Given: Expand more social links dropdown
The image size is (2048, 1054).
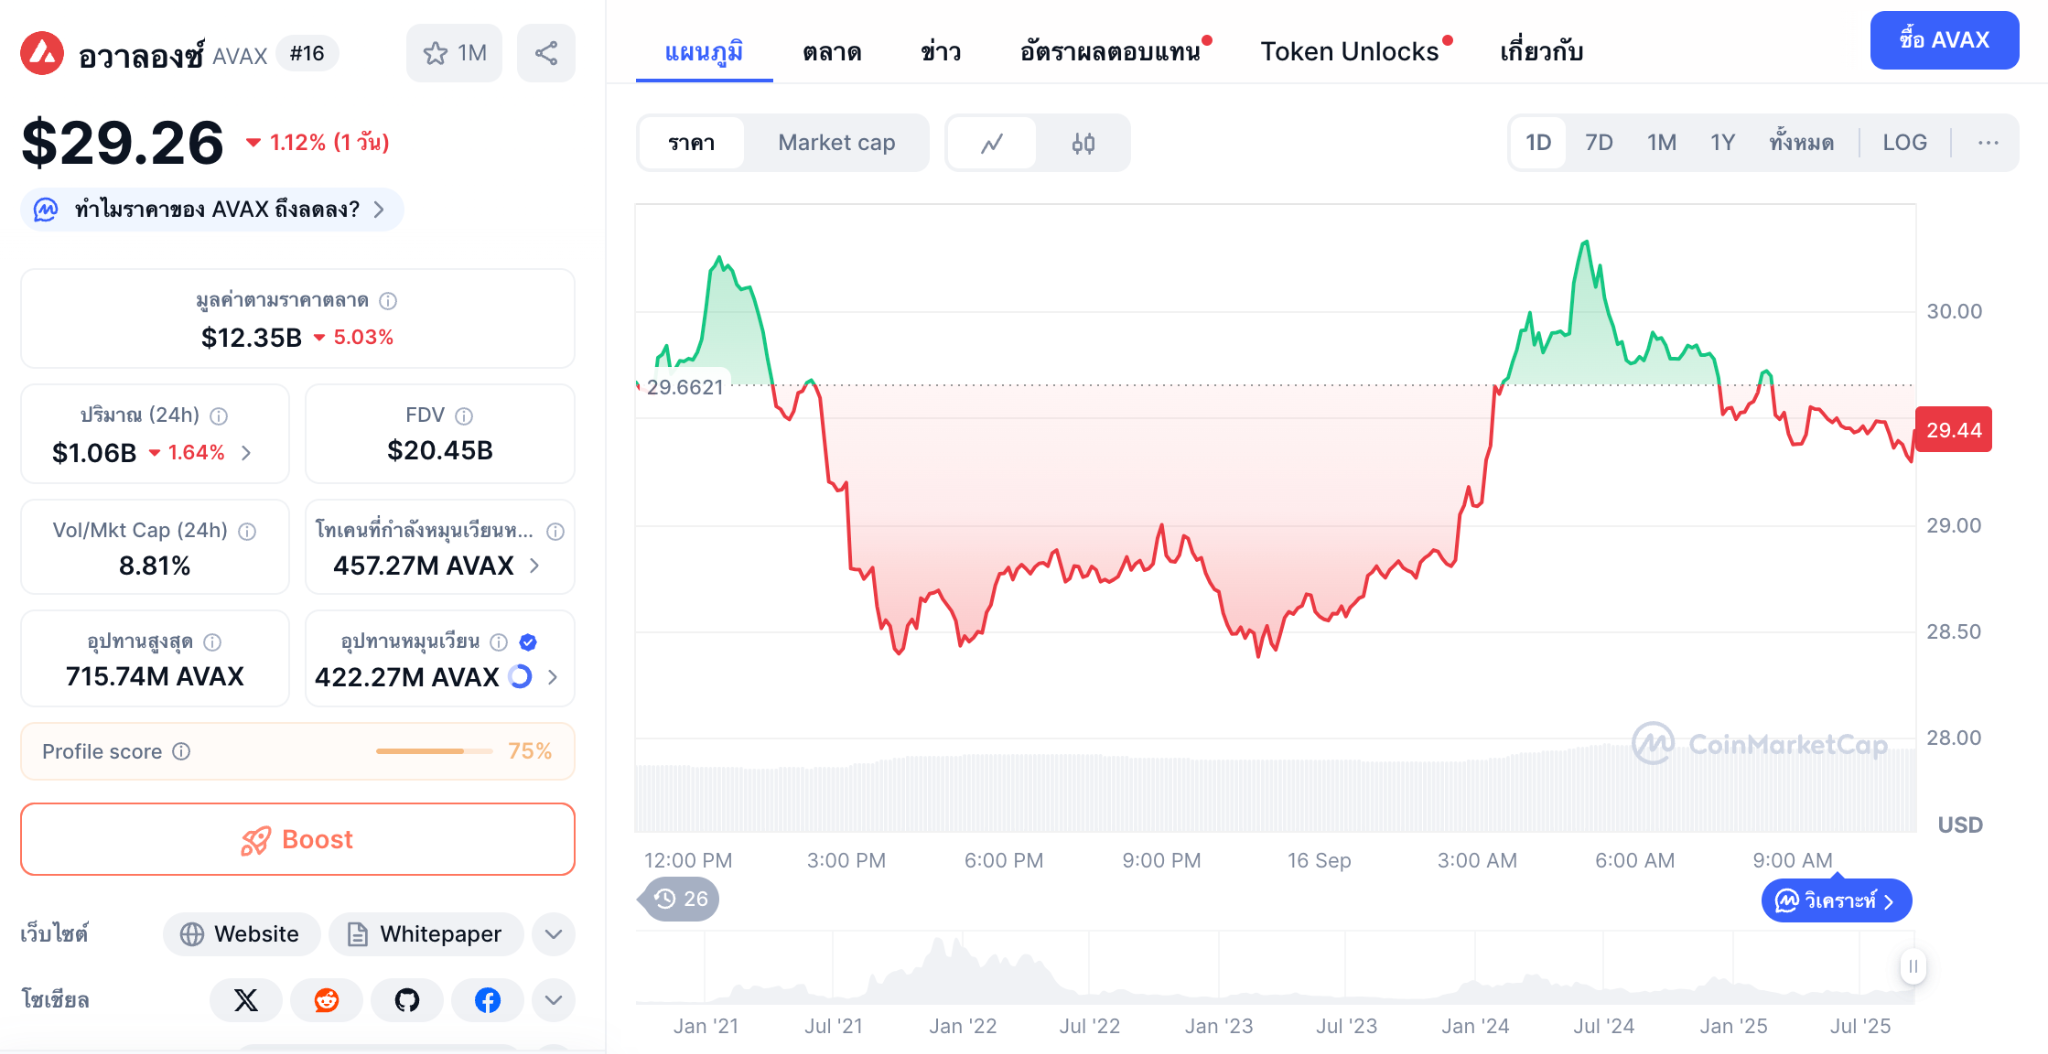Looking at the screenshot, I should pos(553,1000).
